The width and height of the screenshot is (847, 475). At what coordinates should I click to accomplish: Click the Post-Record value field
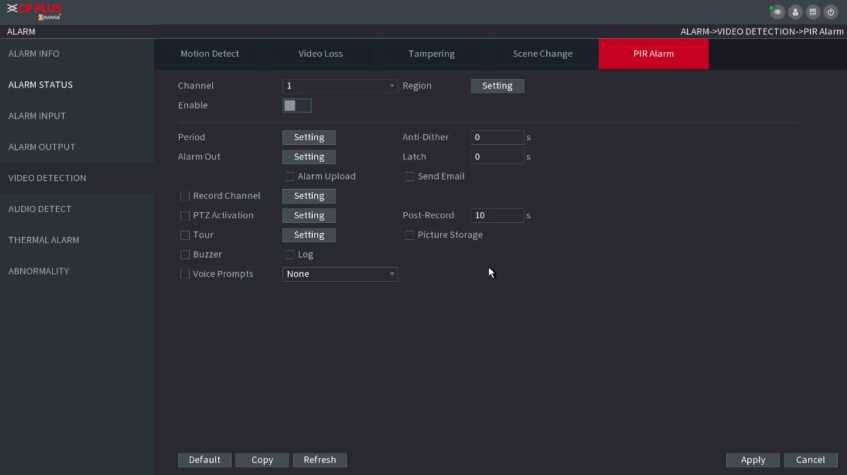tap(497, 216)
